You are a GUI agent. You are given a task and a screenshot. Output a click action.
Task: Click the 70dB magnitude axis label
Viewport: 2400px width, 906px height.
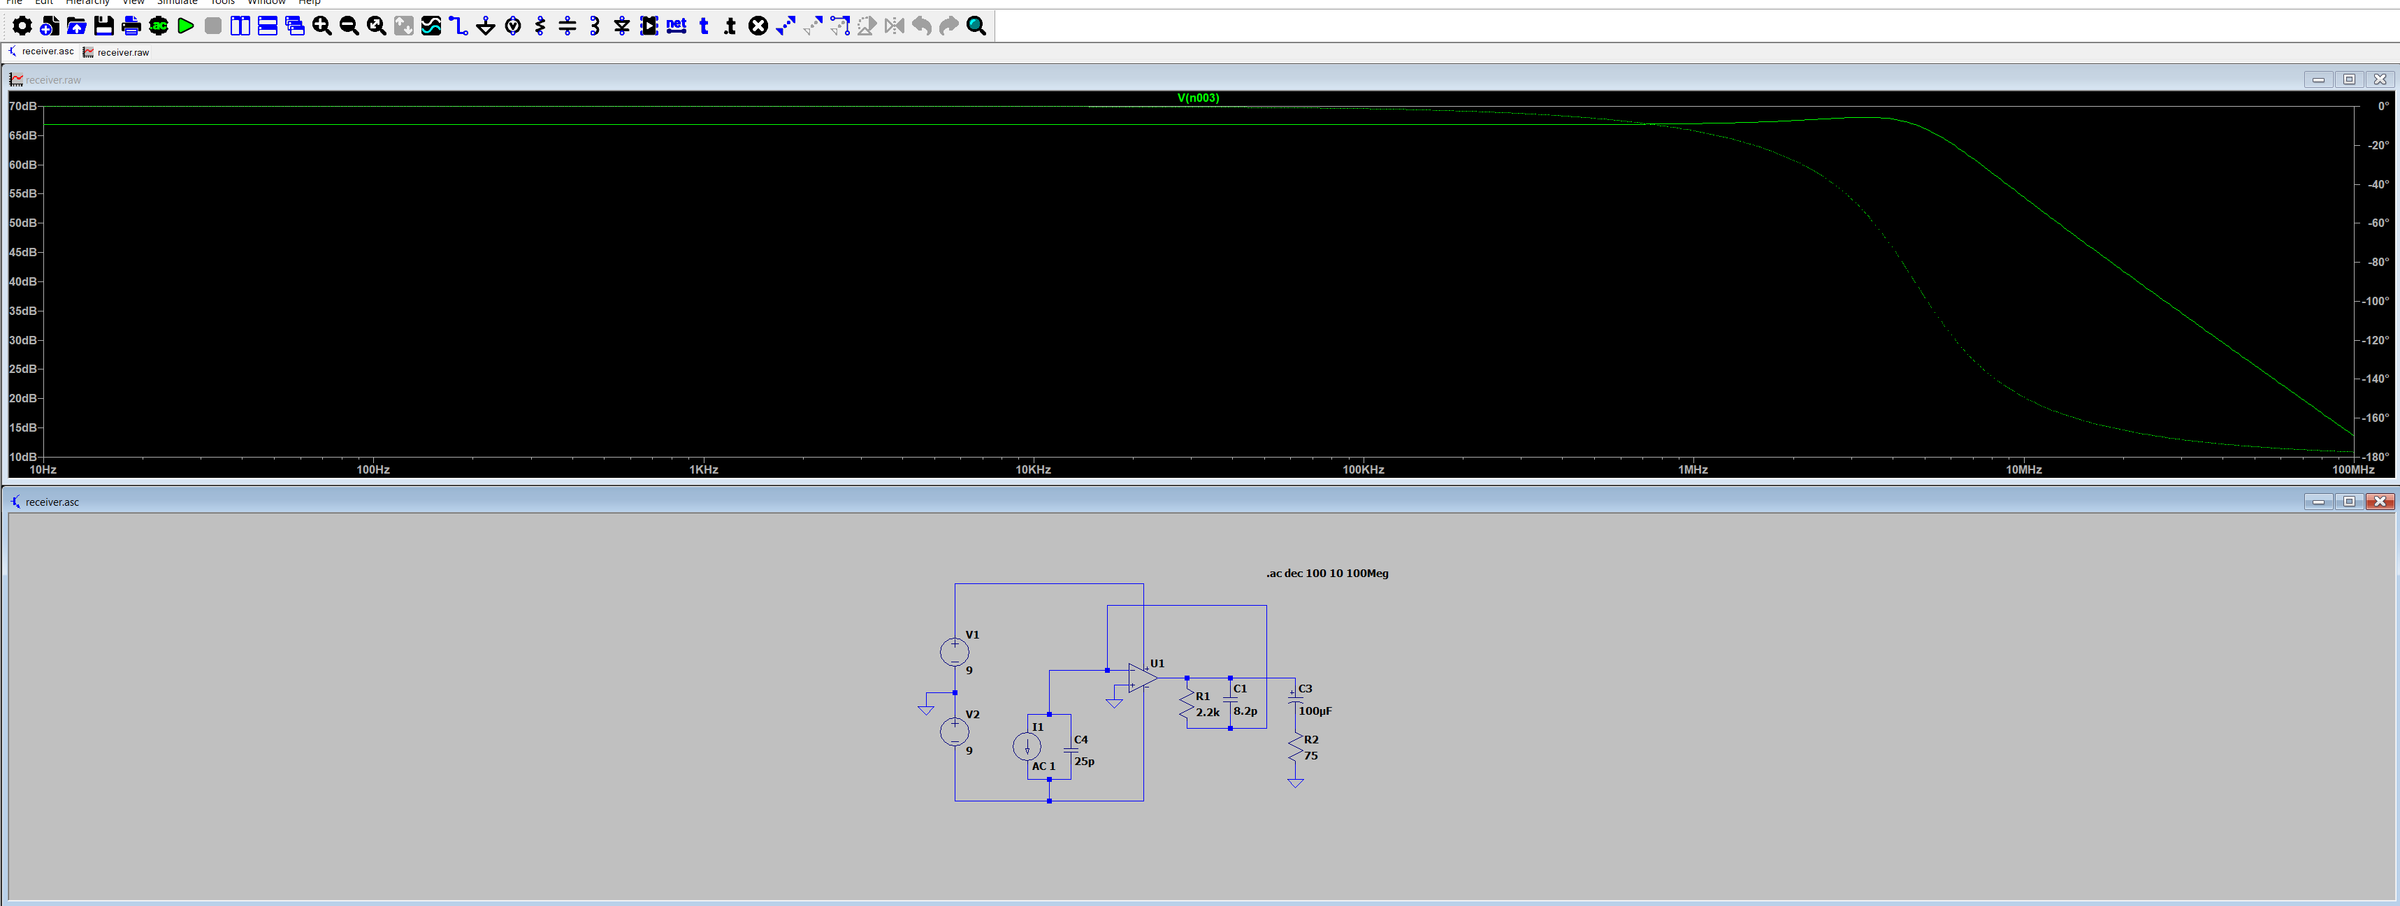[23, 106]
